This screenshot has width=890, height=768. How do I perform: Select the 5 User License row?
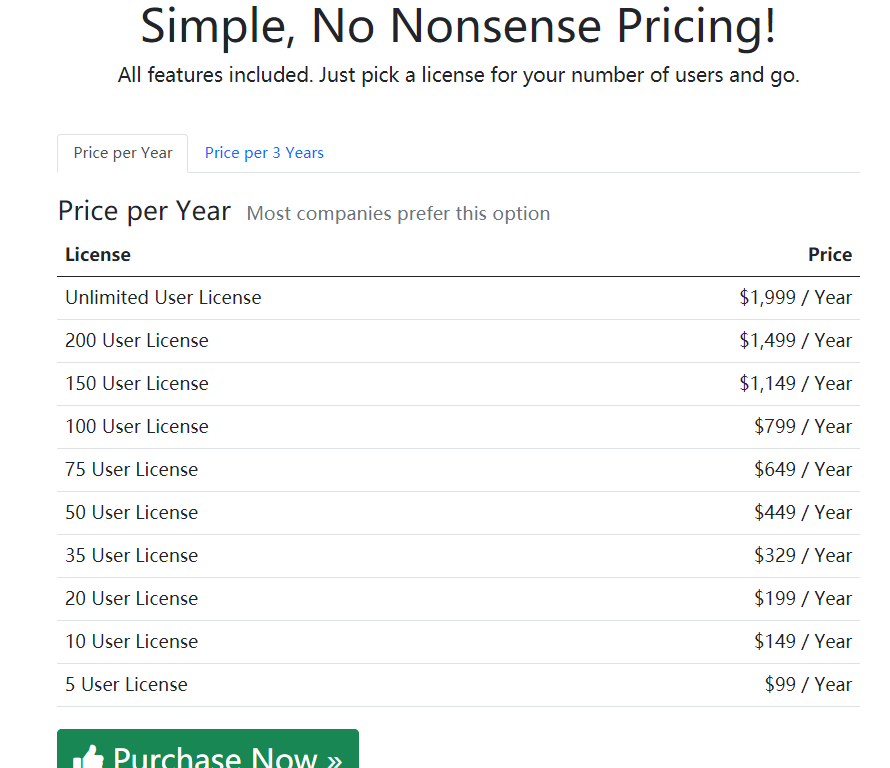tap(458, 685)
